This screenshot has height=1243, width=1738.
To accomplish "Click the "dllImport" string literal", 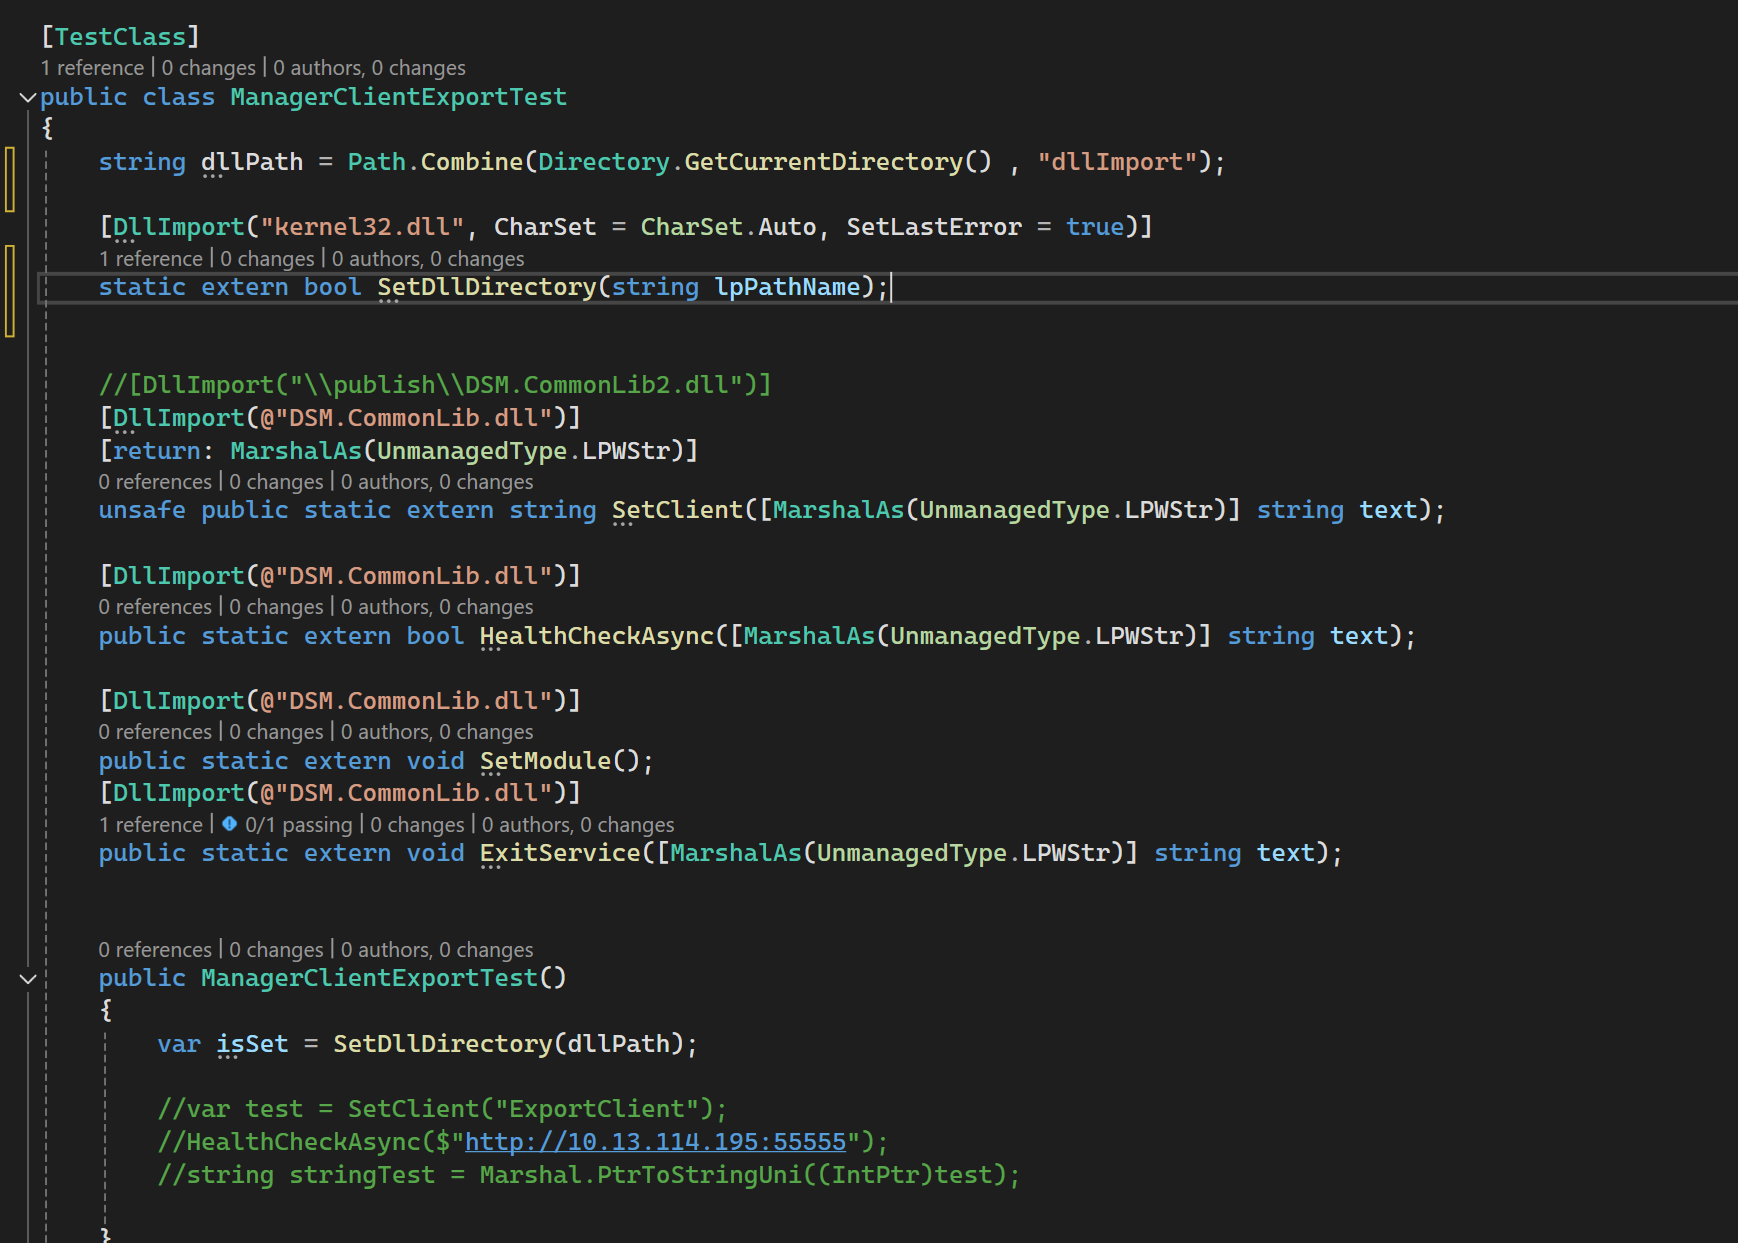I will pos(1118,162).
